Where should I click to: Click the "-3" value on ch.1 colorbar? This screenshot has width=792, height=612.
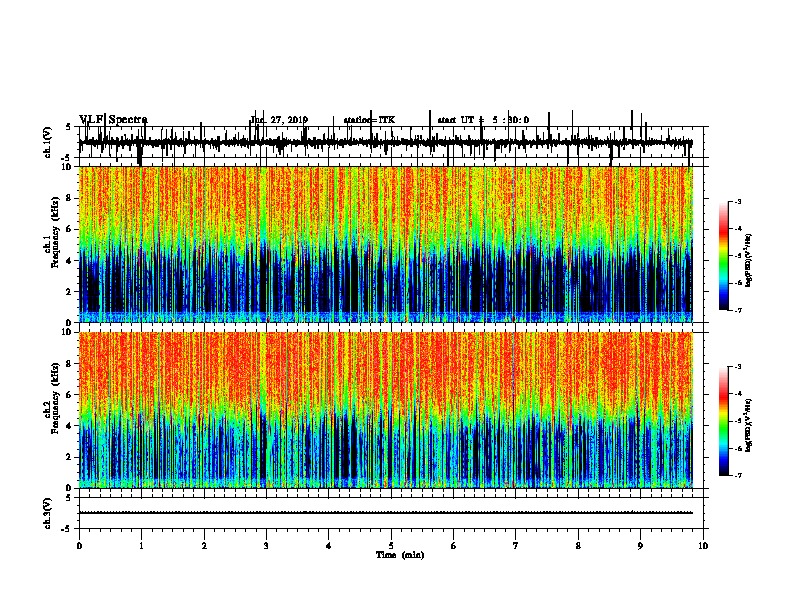click(x=738, y=201)
